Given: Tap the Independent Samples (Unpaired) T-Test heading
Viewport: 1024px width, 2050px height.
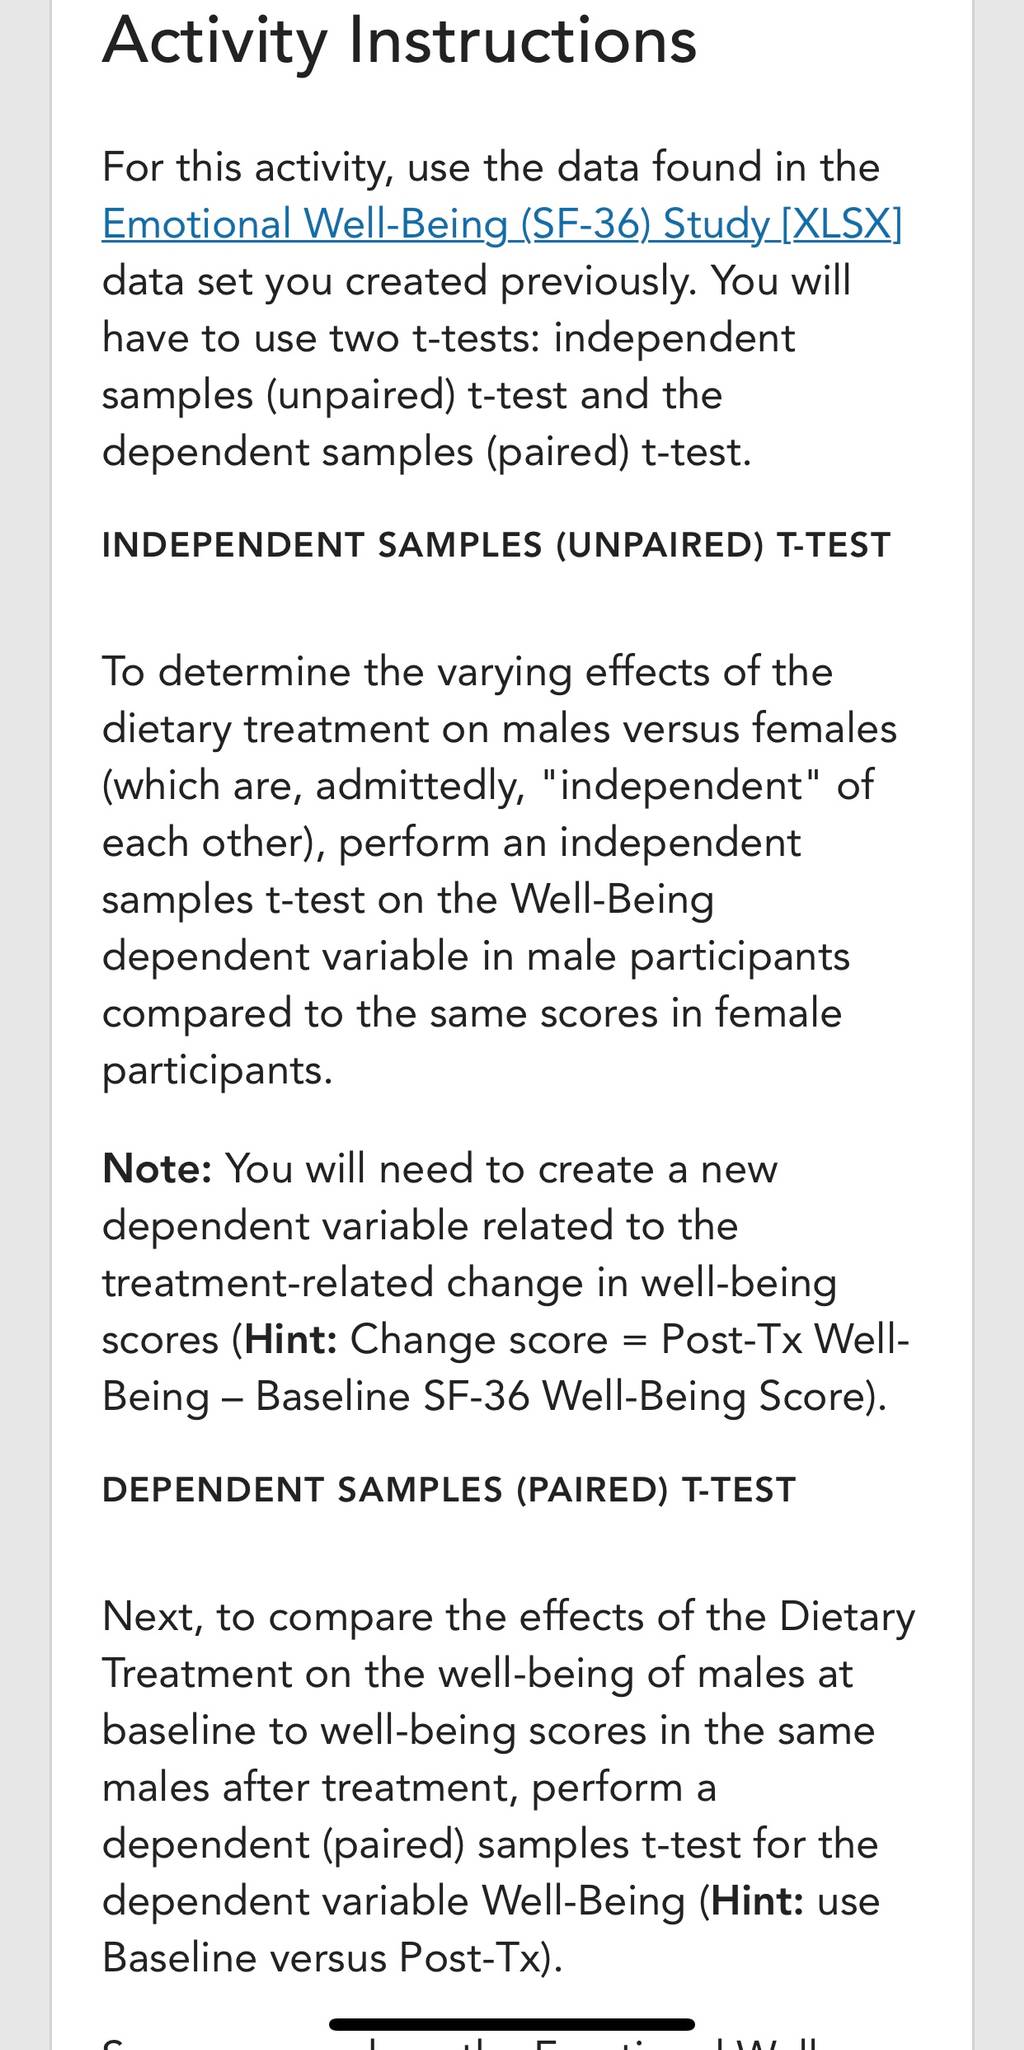Looking at the screenshot, I should [x=496, y=545].
